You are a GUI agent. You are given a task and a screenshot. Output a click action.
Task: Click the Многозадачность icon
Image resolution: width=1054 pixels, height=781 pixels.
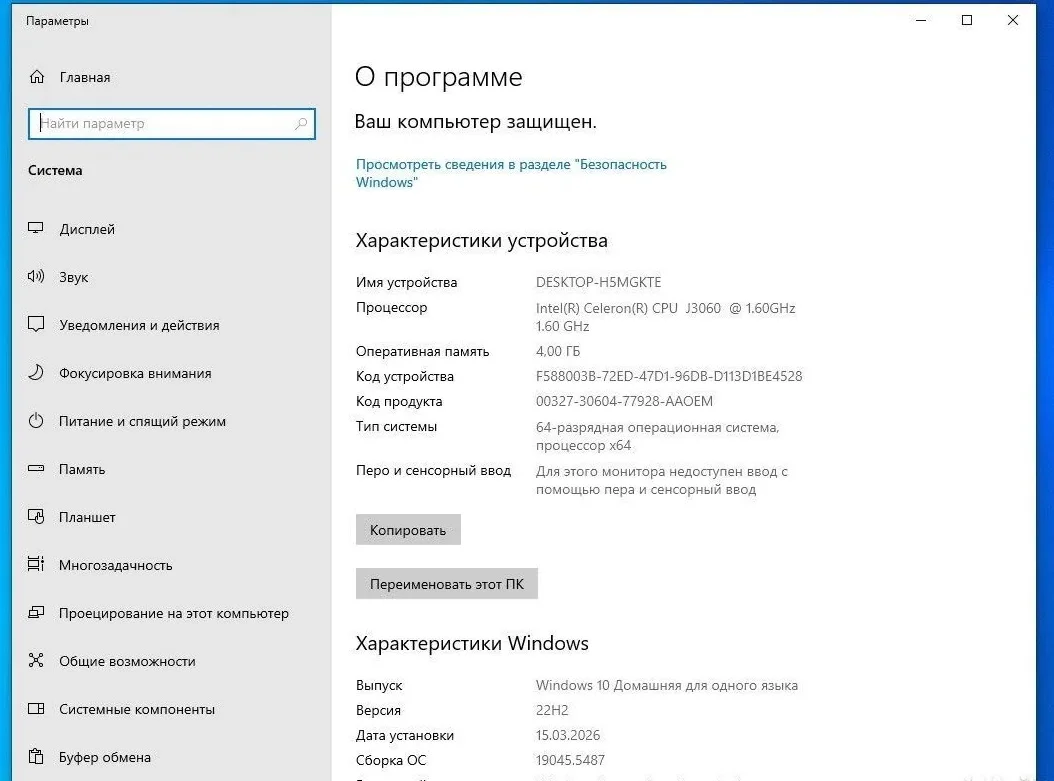(36, 565)
